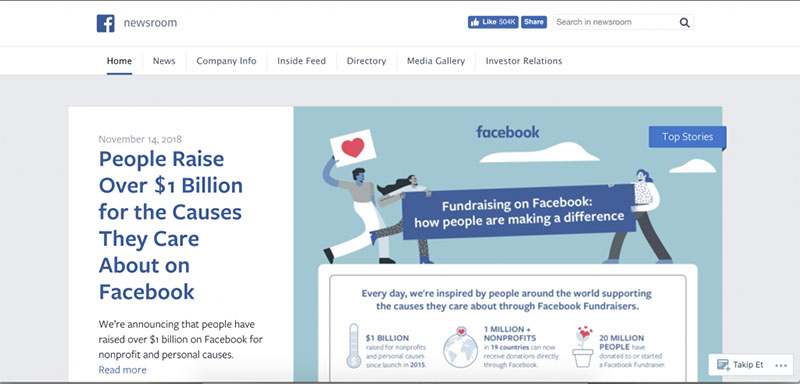This screenshot has height=384, width=800.
Task: Click the thumbs-up Like button
Action: pyautogui.click(x=493, y=22)
